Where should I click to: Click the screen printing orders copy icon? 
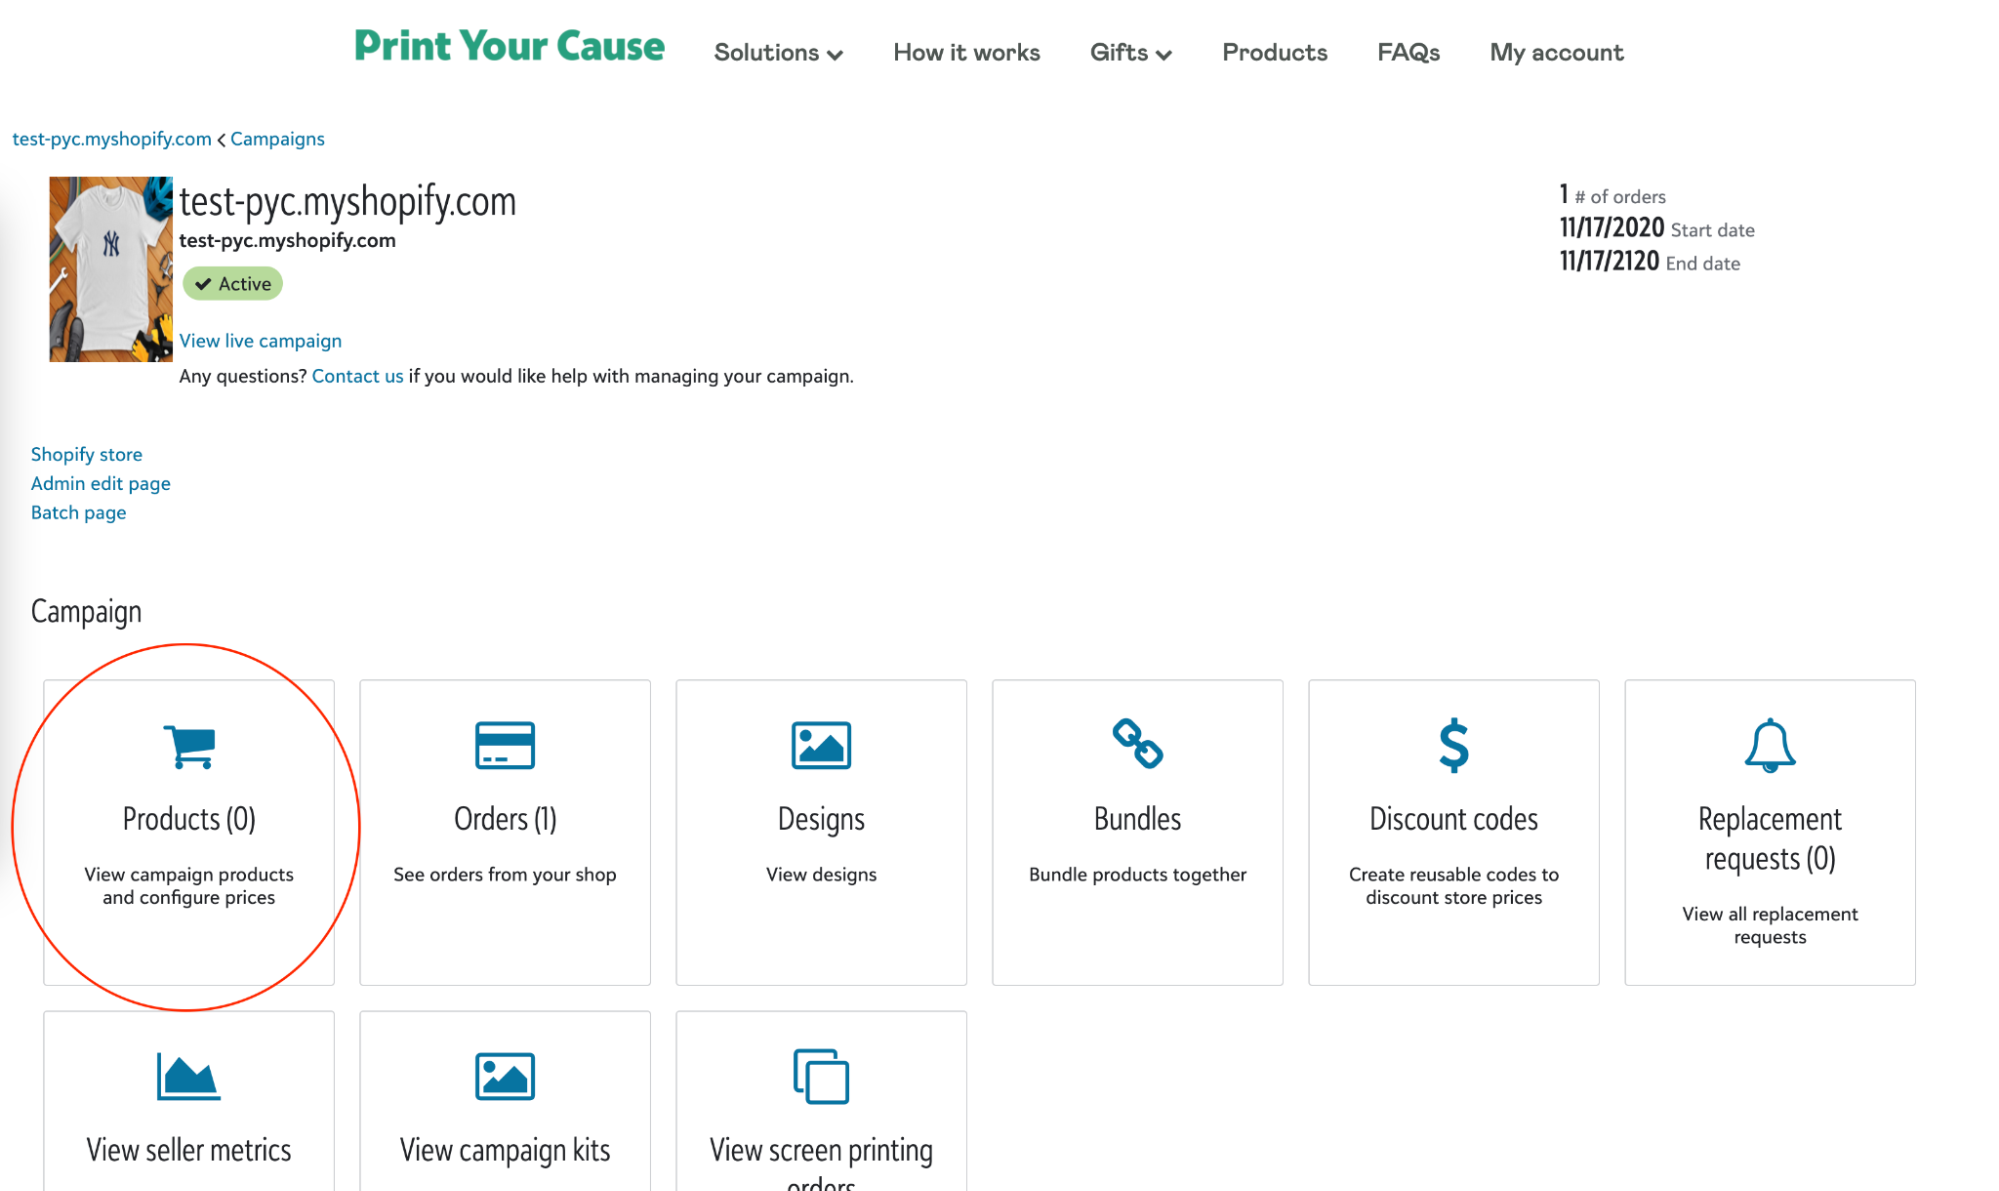pos(820,1077)
